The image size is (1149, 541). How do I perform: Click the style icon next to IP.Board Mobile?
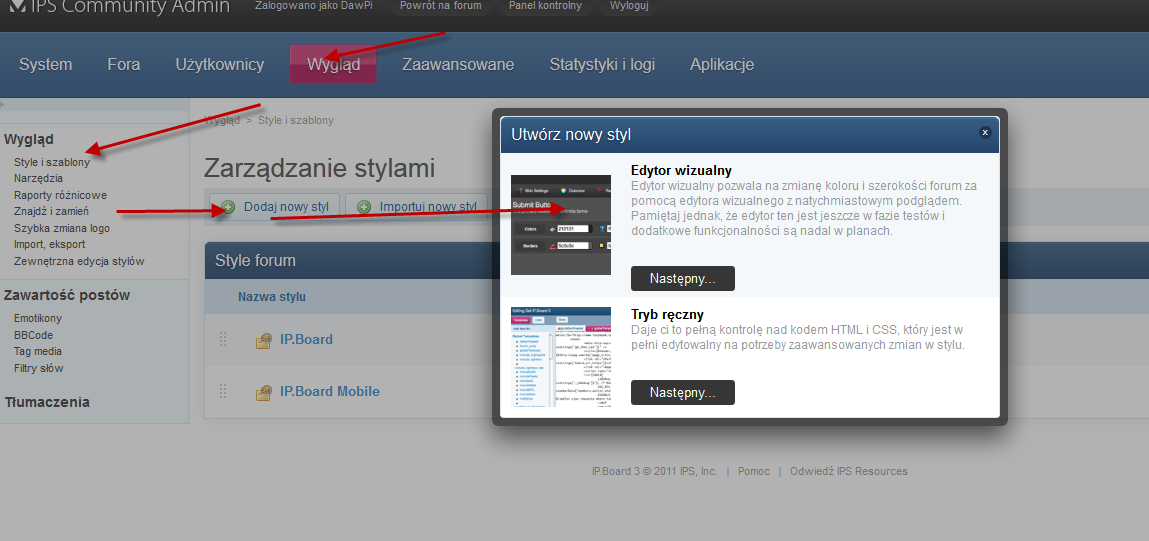(264, 392)
